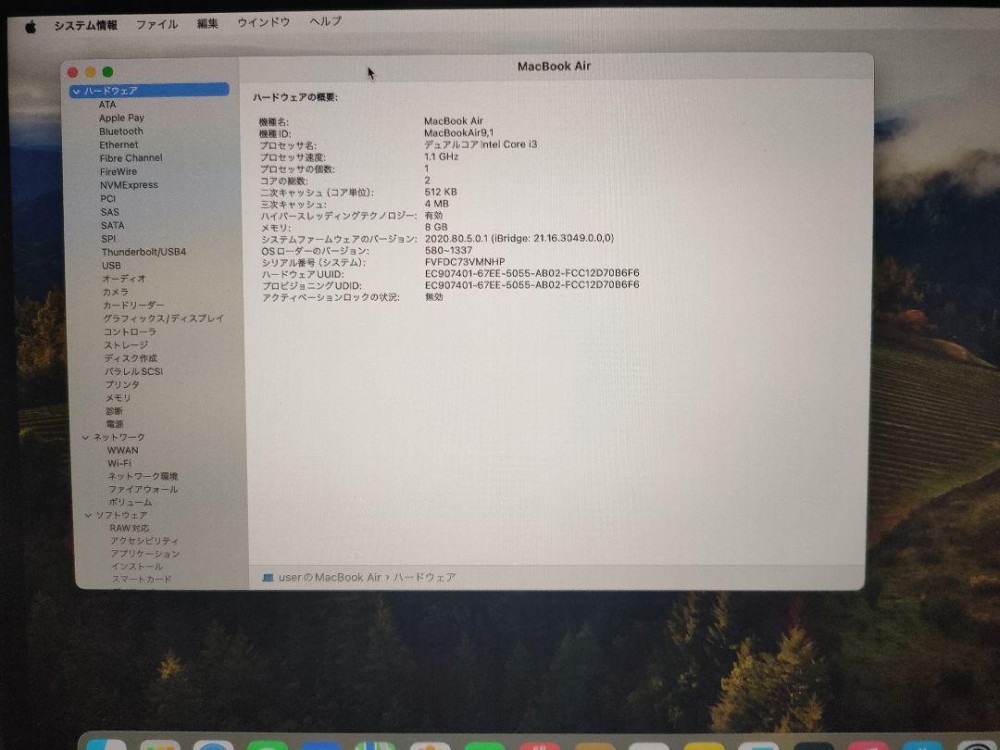1000x750 pixels.
Task: Select スマートカード in the sidebar
Action: click(142, 579)
